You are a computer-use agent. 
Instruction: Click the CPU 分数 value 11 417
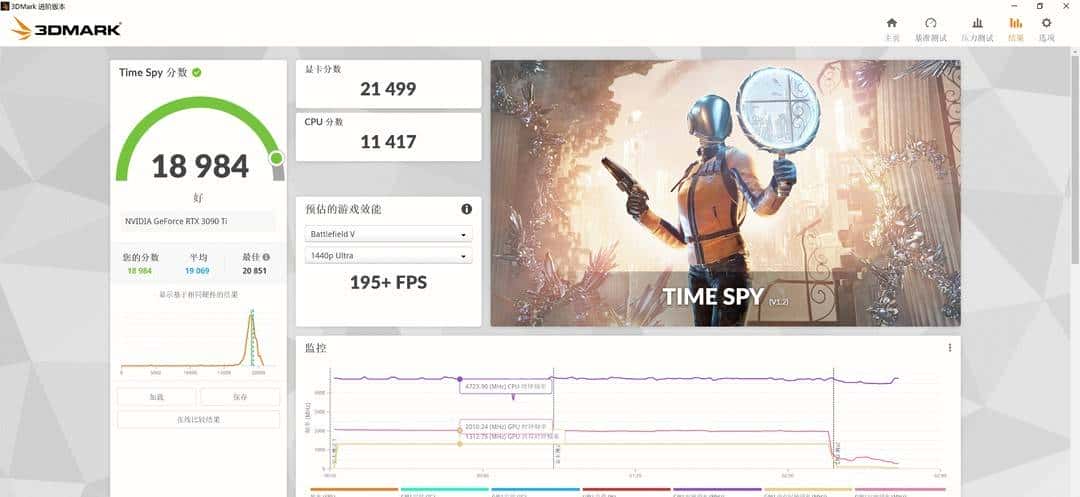point(388,142)
